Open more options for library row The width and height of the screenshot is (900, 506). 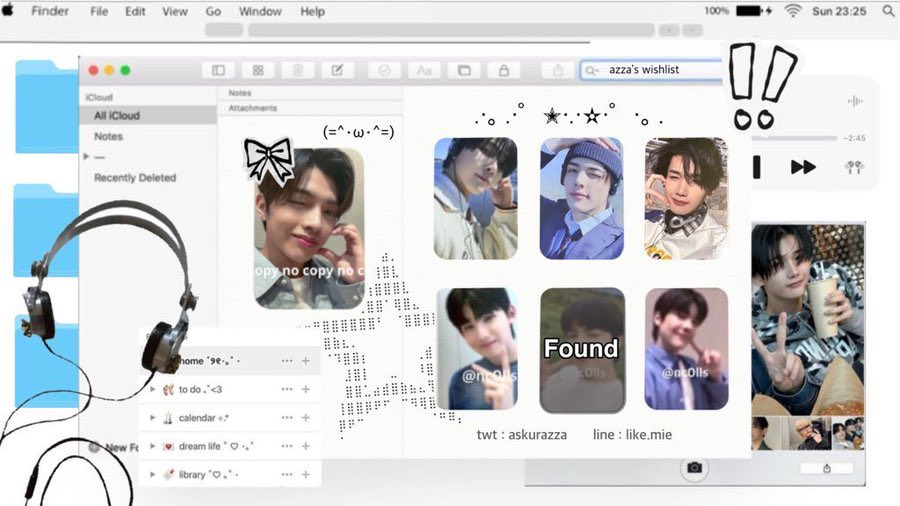pyautogui.click(x=287, y=474)
